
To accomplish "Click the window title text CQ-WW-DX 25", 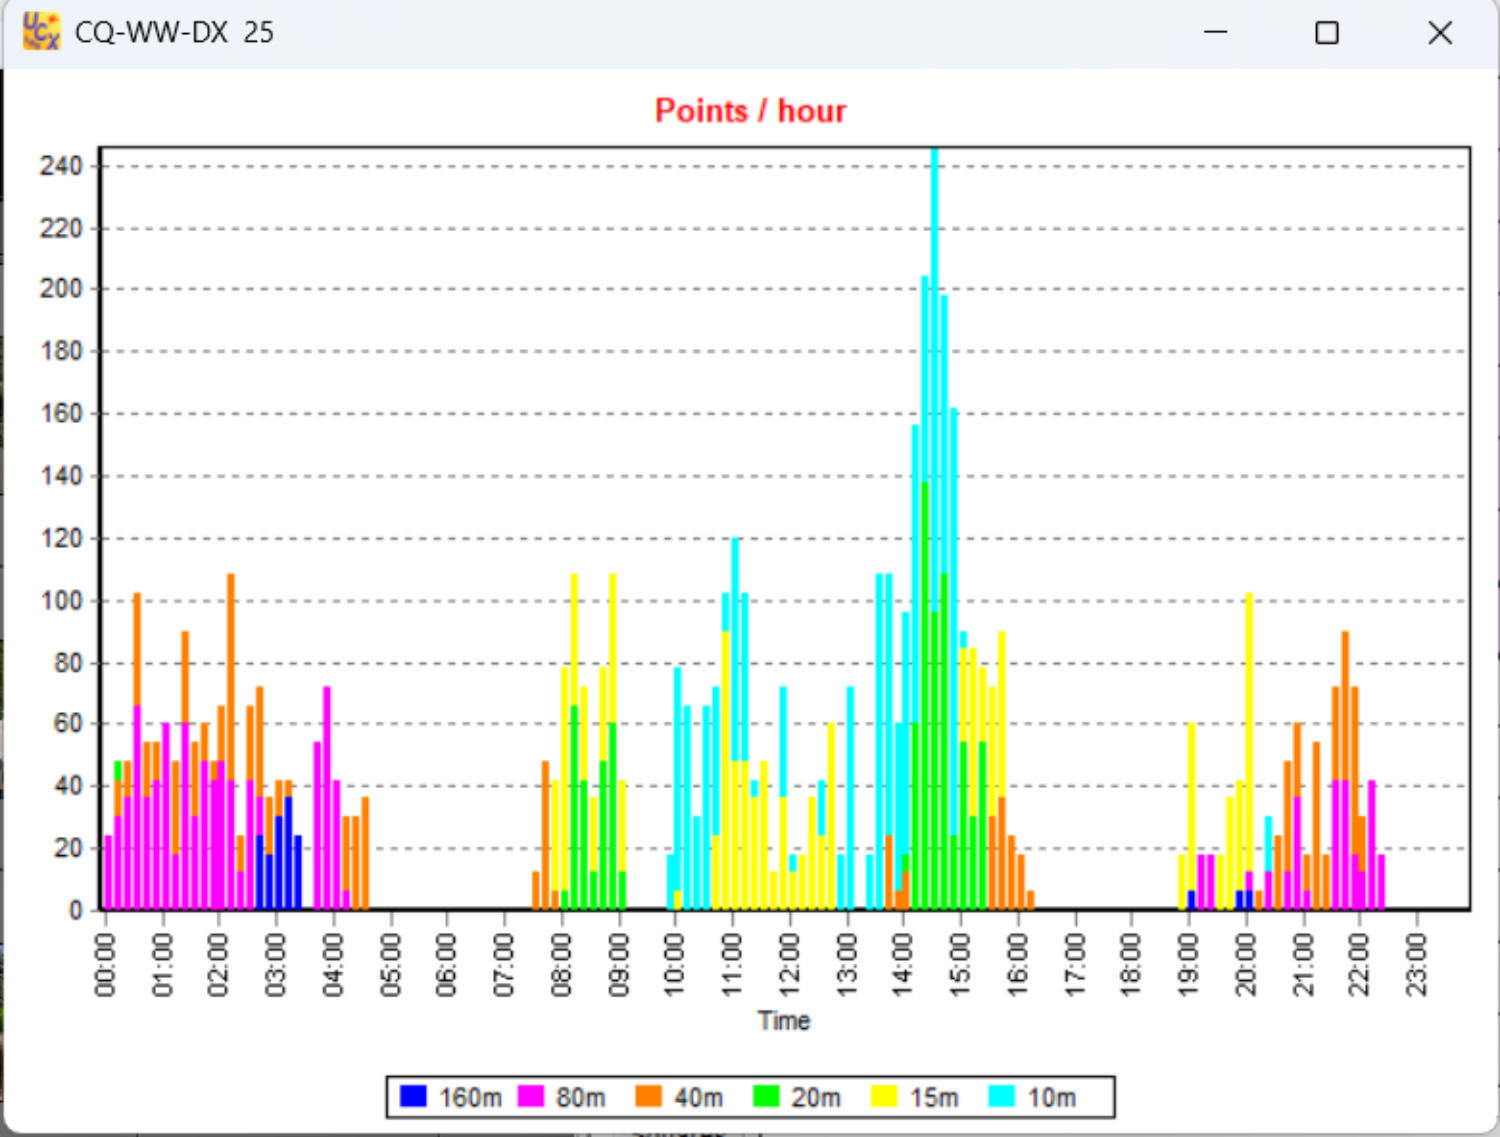I will point(174,33).
